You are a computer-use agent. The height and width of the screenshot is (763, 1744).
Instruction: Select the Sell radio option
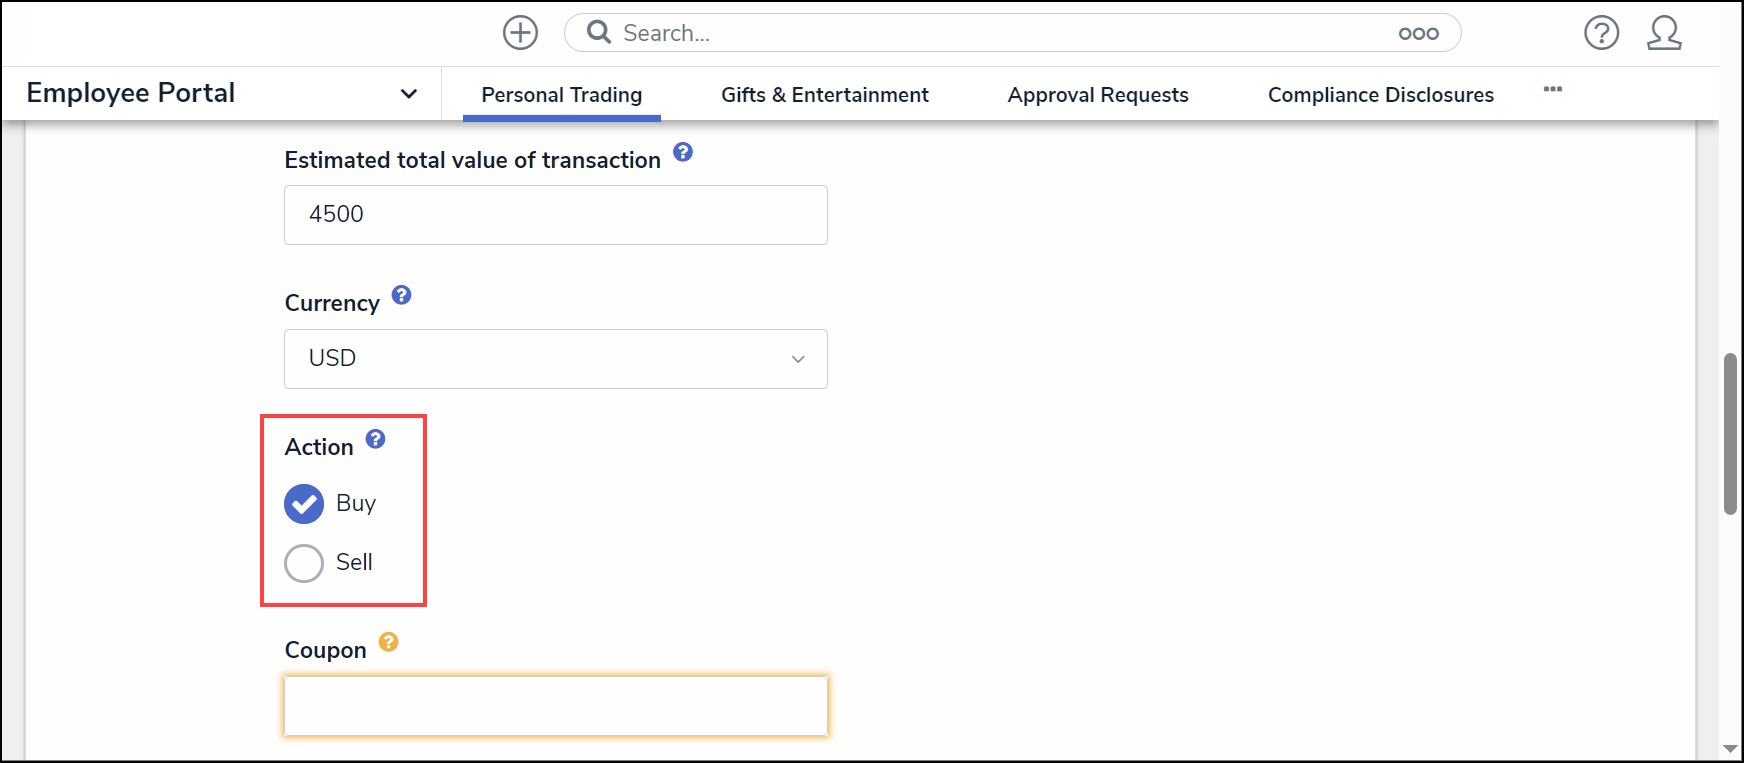coord(304,563)
